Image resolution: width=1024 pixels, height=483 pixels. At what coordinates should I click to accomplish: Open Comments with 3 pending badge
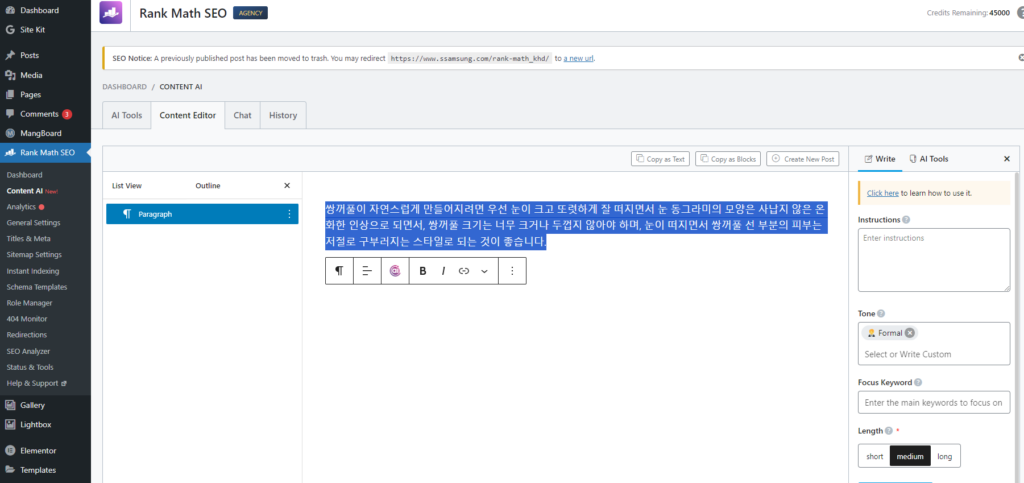[x=46, y=114]
